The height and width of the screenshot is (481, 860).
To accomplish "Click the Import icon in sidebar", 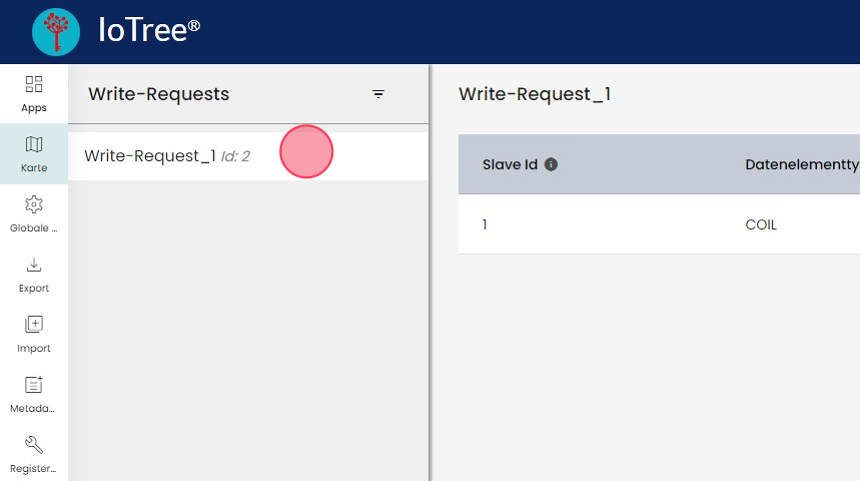I will pos(34,325).
